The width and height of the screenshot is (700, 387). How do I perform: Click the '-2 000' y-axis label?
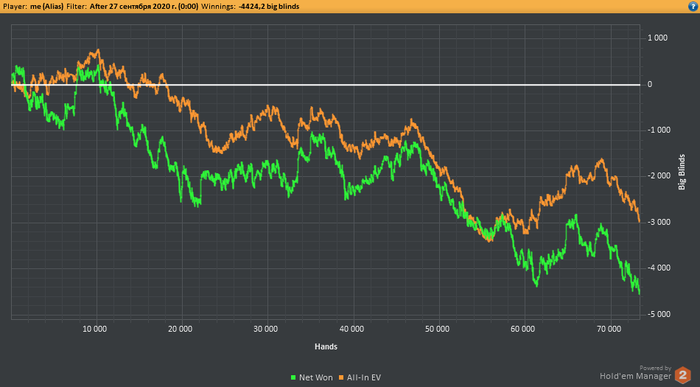click(659, 176)
